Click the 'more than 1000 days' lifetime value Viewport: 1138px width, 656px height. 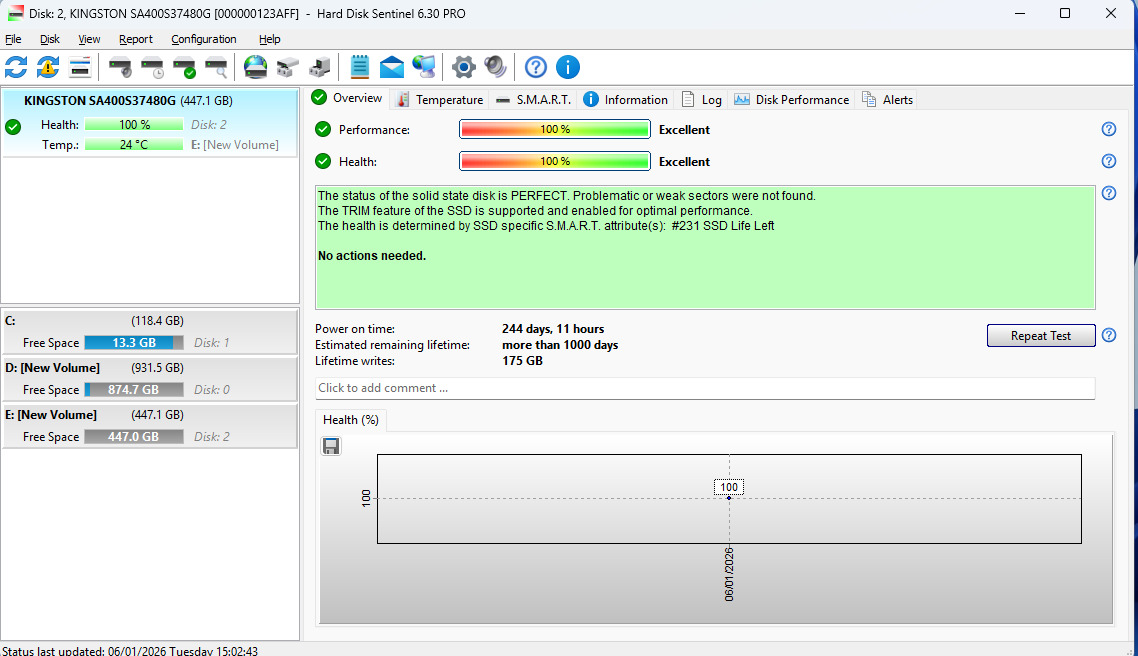[x=560, y=345]
